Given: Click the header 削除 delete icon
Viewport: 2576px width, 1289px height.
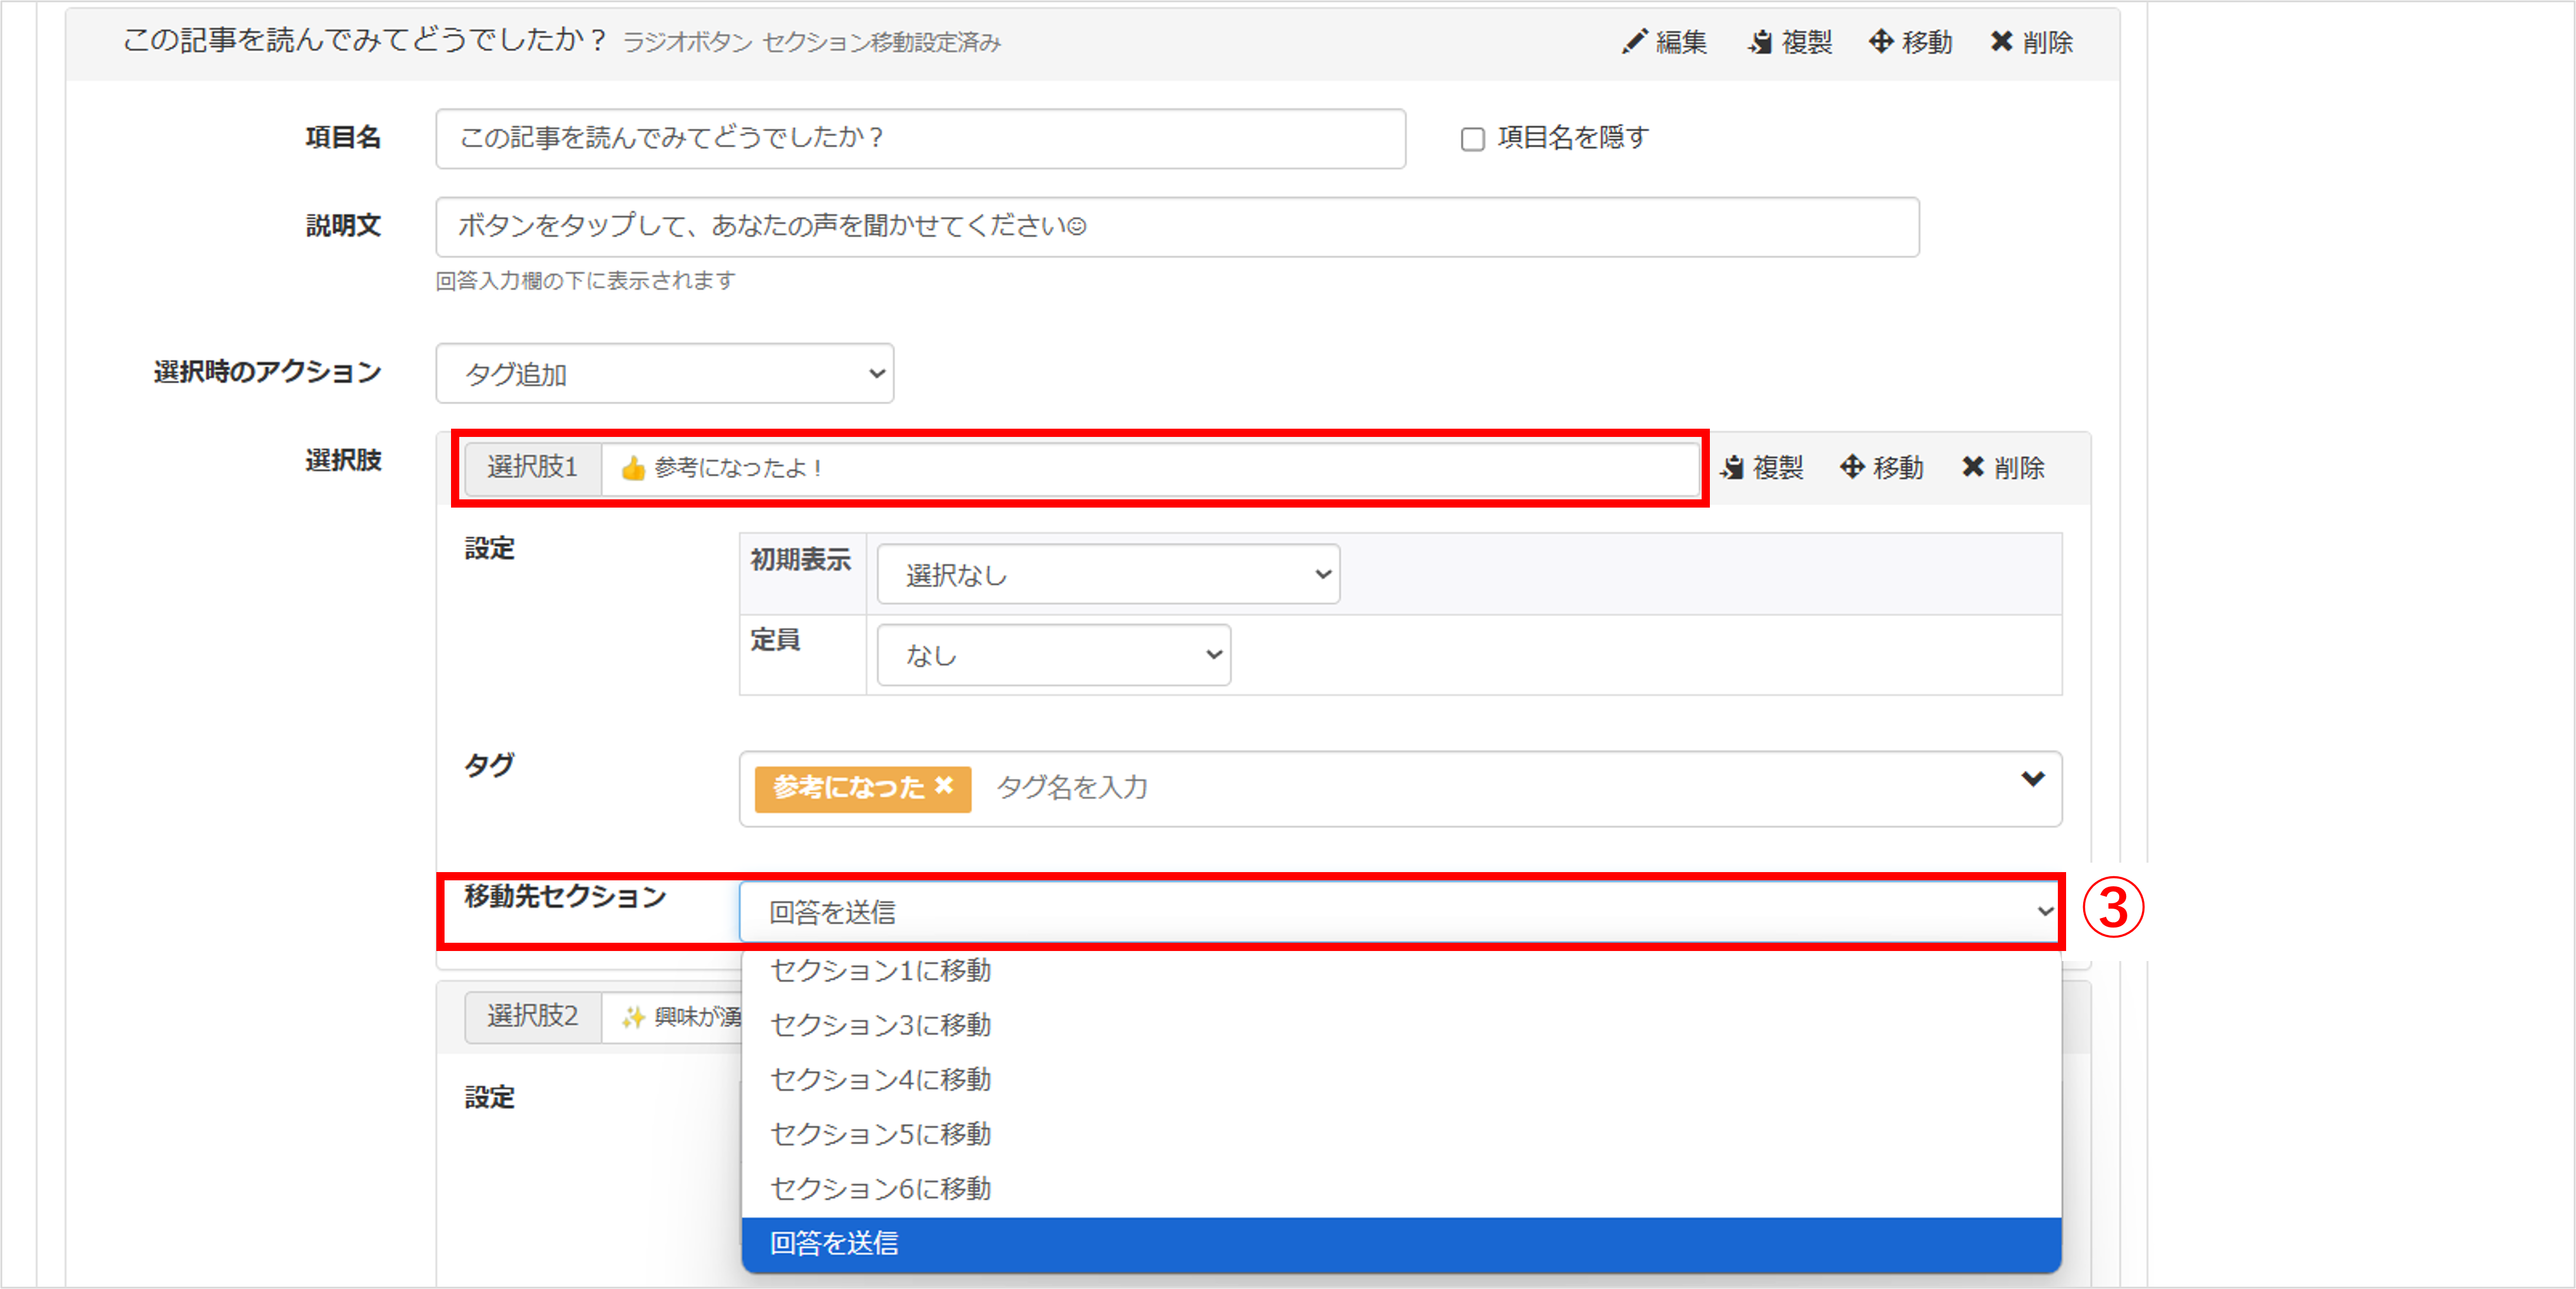Looking at the screenshot, I should [2001, 42].
